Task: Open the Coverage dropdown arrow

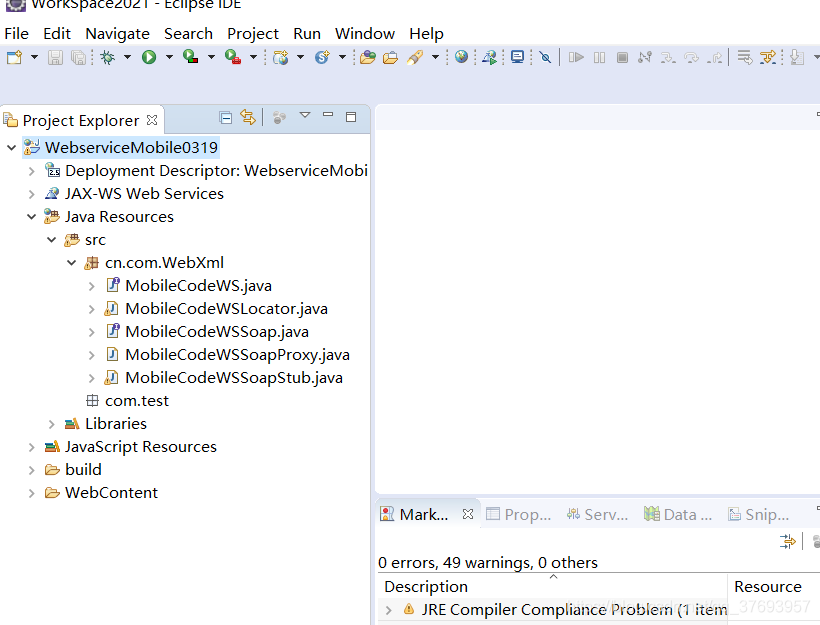Action: tap(211, 57)
